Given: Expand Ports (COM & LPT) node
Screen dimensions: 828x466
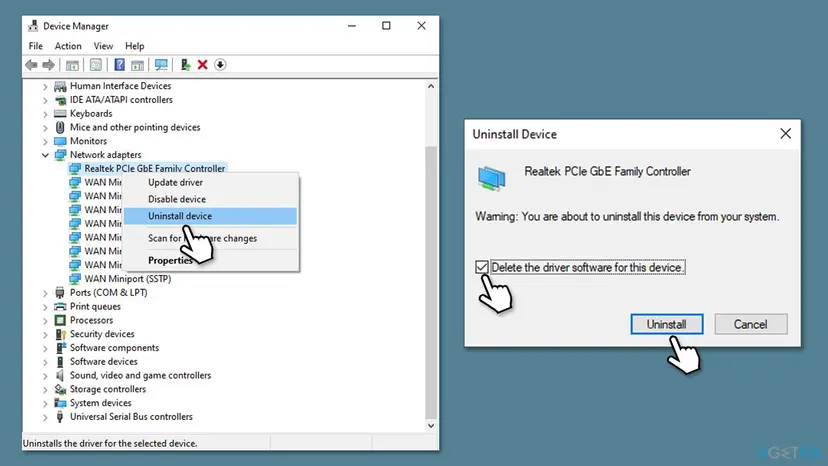Looking at the screenshot, I should (45, 293).
